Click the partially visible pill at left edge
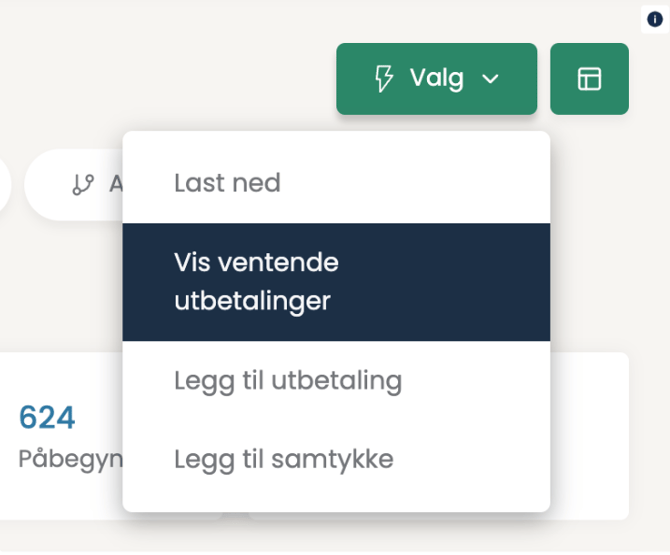 pyautogui.click(x=4, y=184)
